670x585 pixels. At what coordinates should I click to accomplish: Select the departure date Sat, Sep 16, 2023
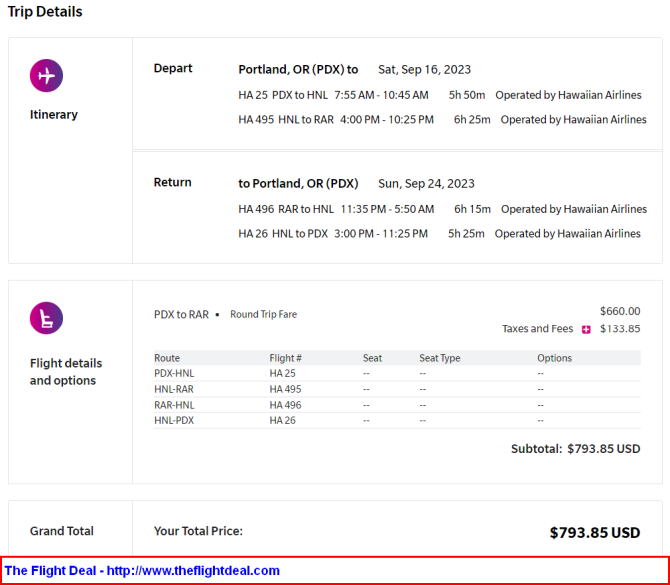pos(424,70)
